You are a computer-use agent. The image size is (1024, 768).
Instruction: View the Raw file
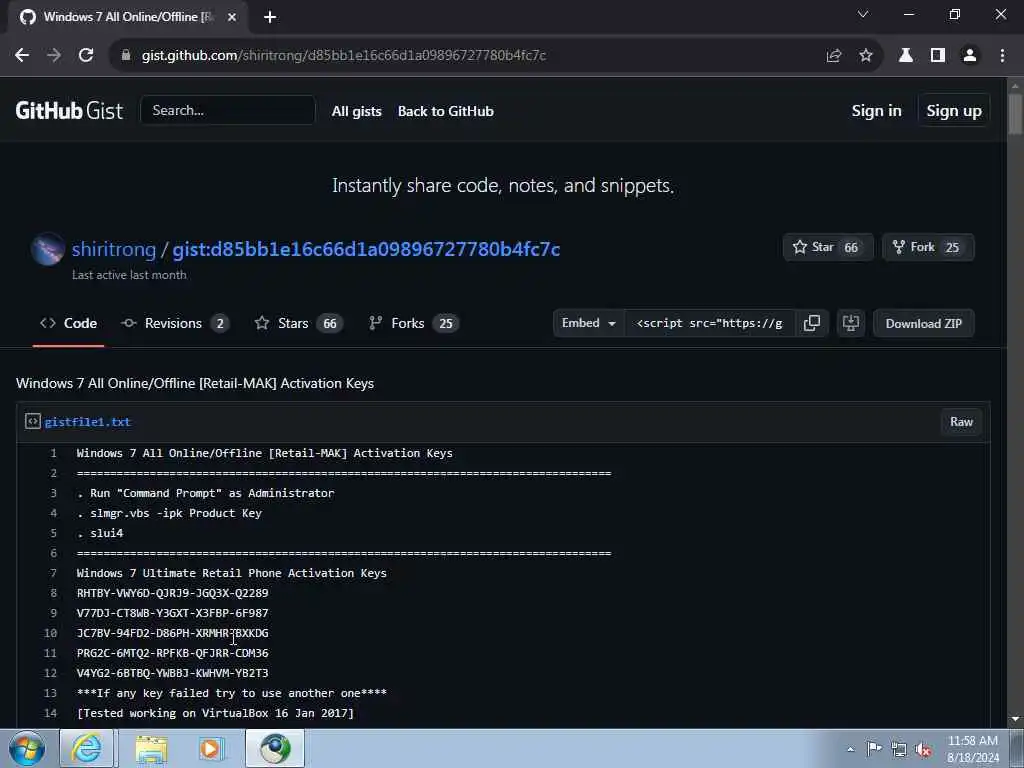point(961,422)
